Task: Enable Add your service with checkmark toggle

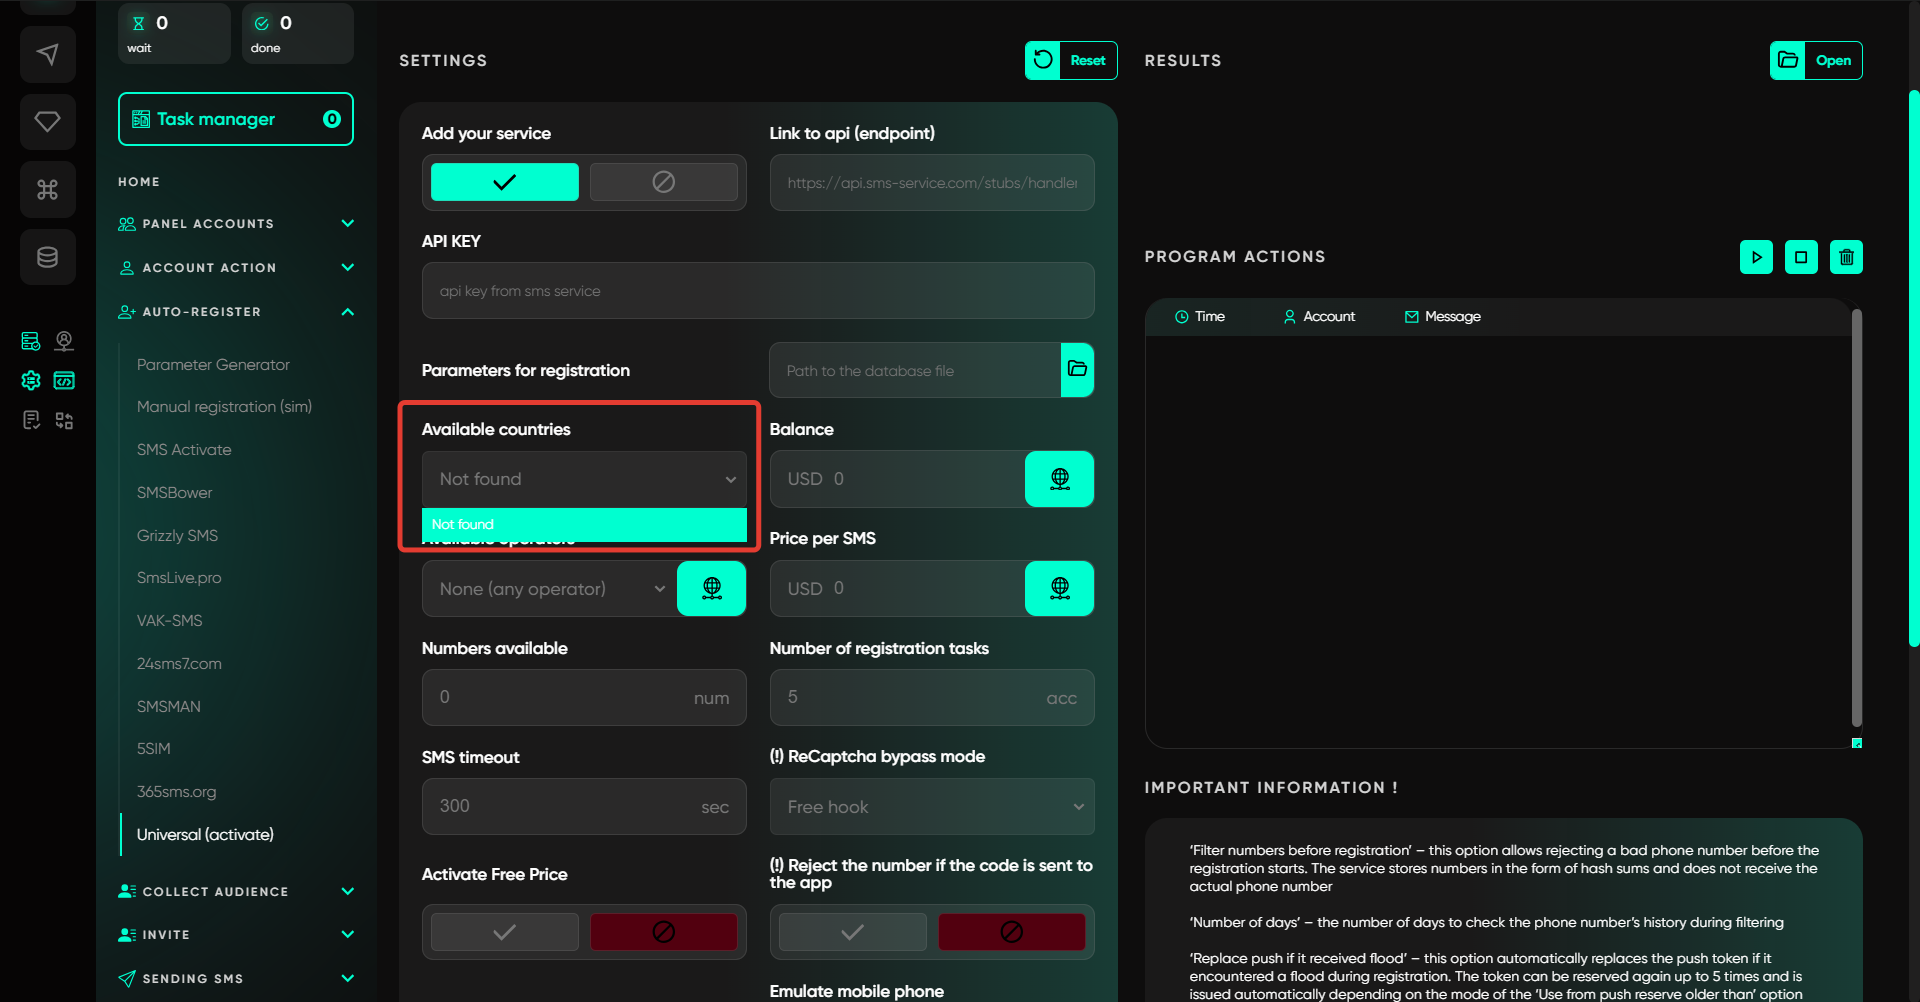Action: (x=504, y=182)
